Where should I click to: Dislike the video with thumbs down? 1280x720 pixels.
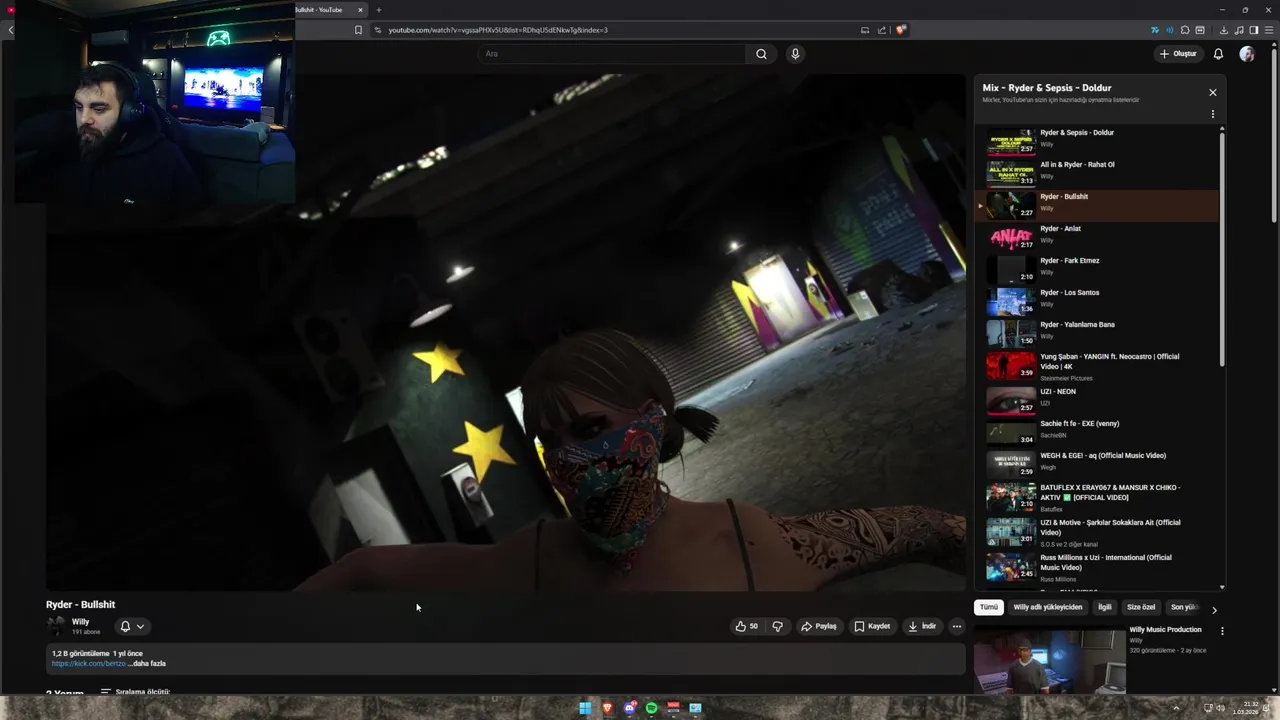[x=777, y=626]
